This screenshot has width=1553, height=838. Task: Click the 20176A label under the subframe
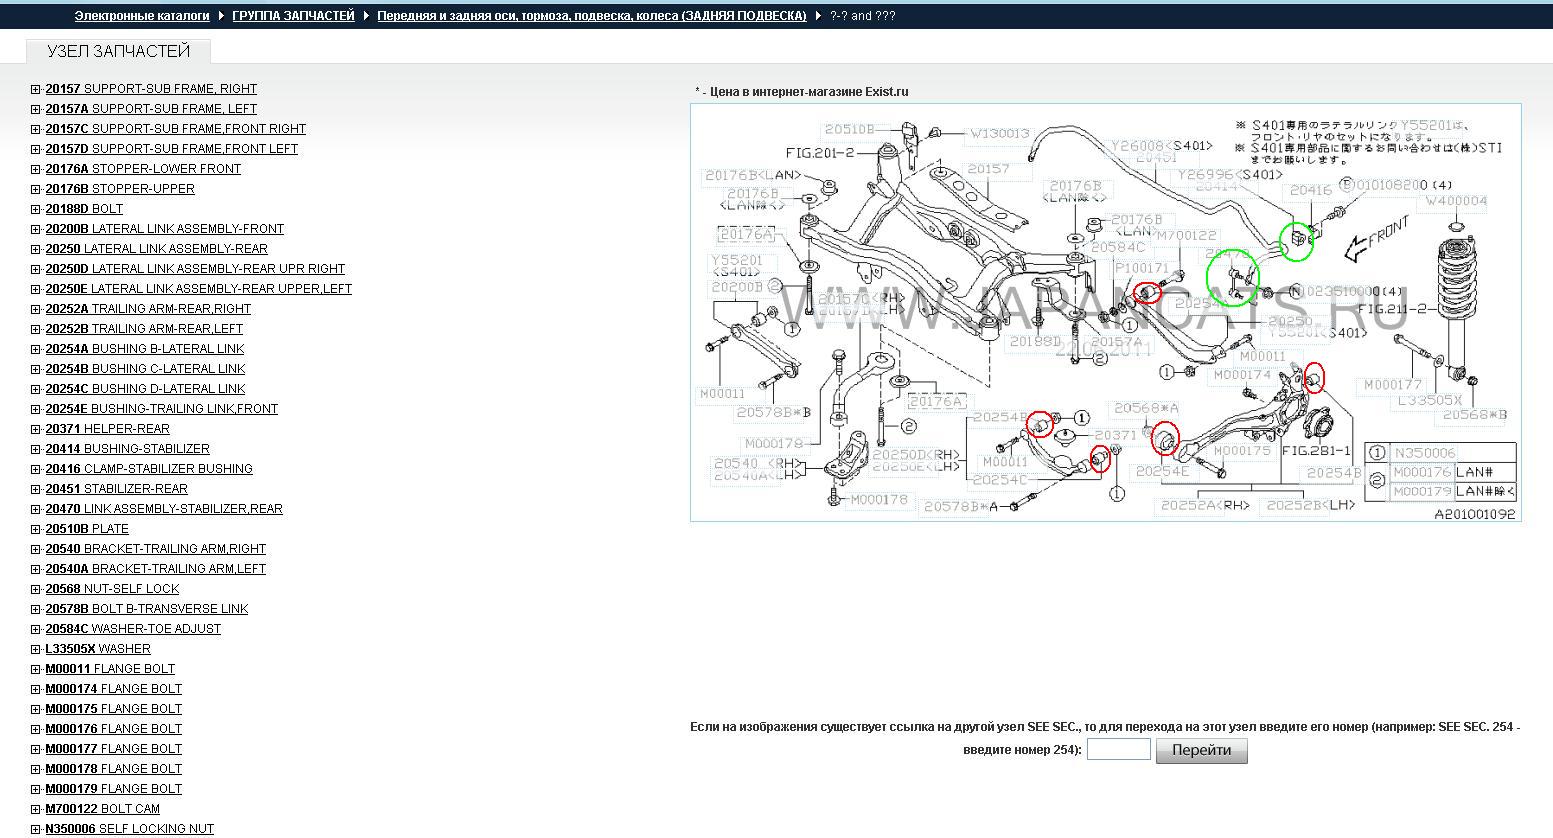point(935,402)
